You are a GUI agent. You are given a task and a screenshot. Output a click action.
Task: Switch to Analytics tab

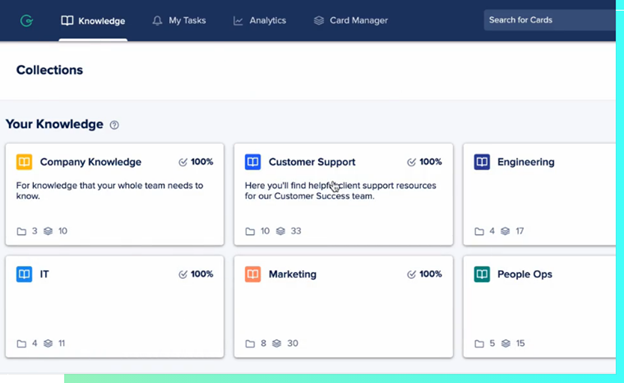click(259, 20)
